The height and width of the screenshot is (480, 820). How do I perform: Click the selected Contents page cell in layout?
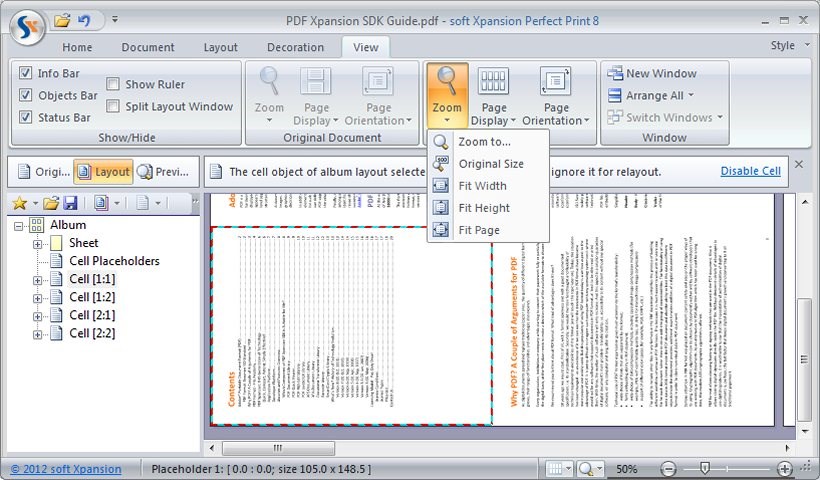click(351, 326)
